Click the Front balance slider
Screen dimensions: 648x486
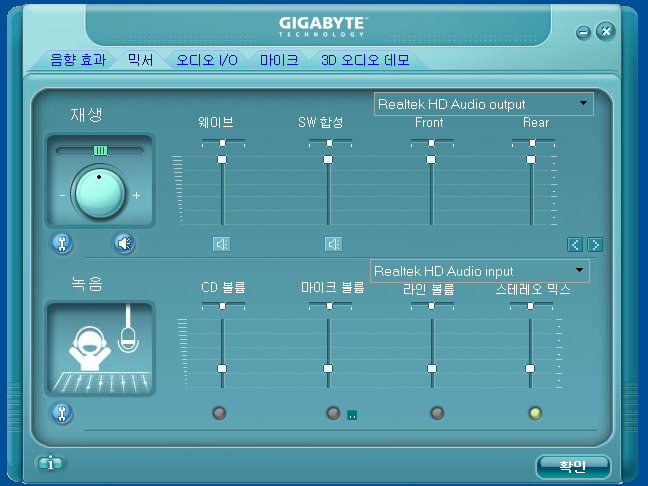432,143
